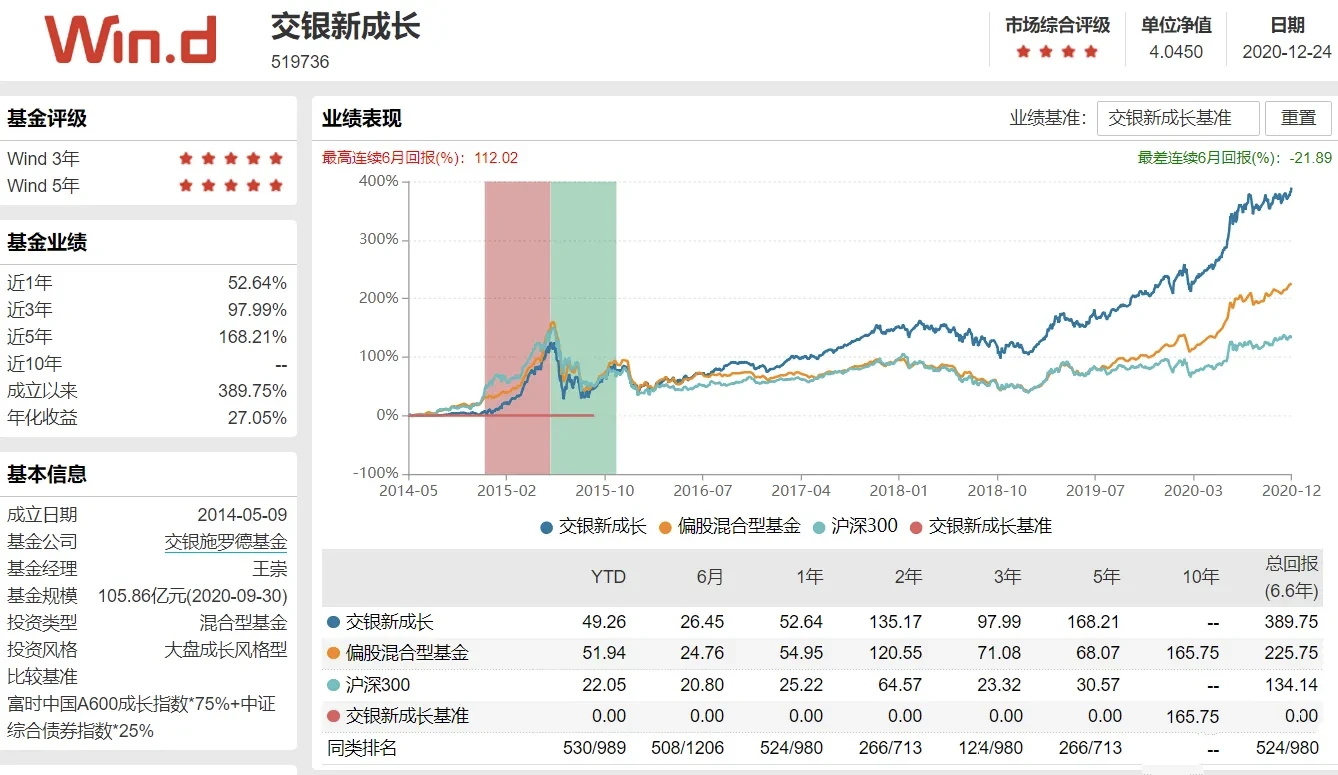Click the Wind logo

(130, 39)
